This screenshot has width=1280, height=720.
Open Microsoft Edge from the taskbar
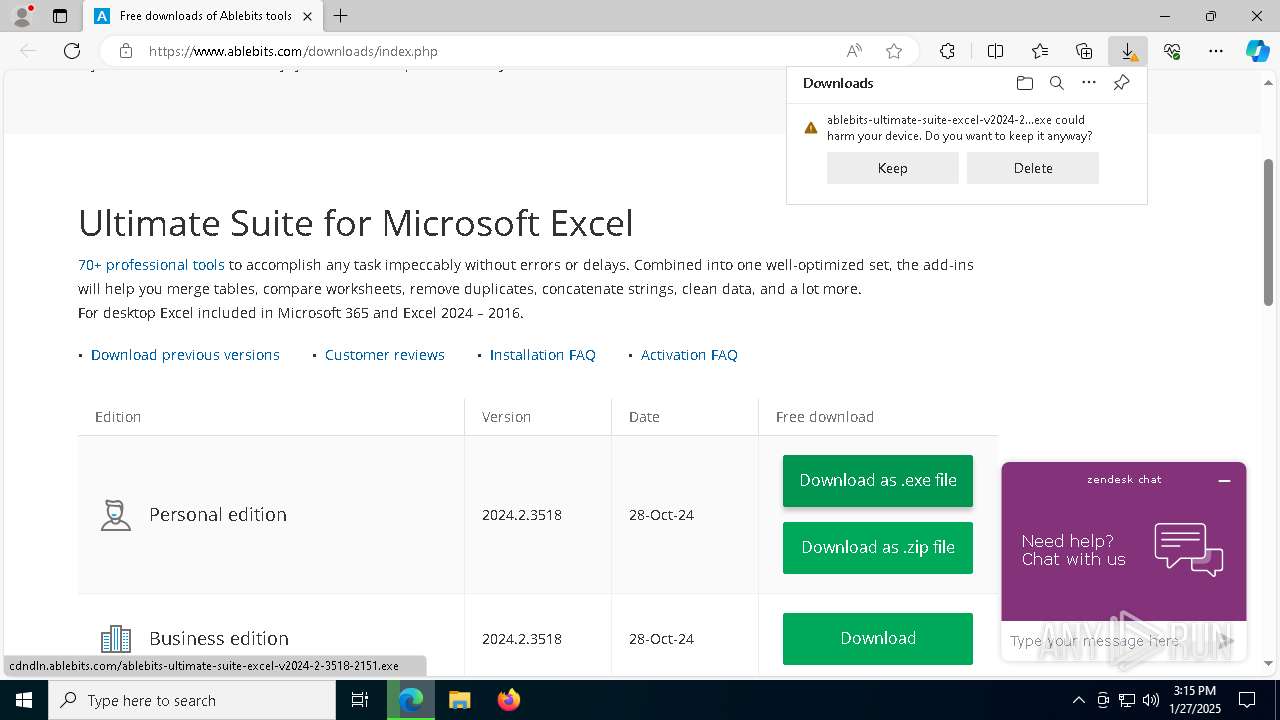[x=411, y=700]
